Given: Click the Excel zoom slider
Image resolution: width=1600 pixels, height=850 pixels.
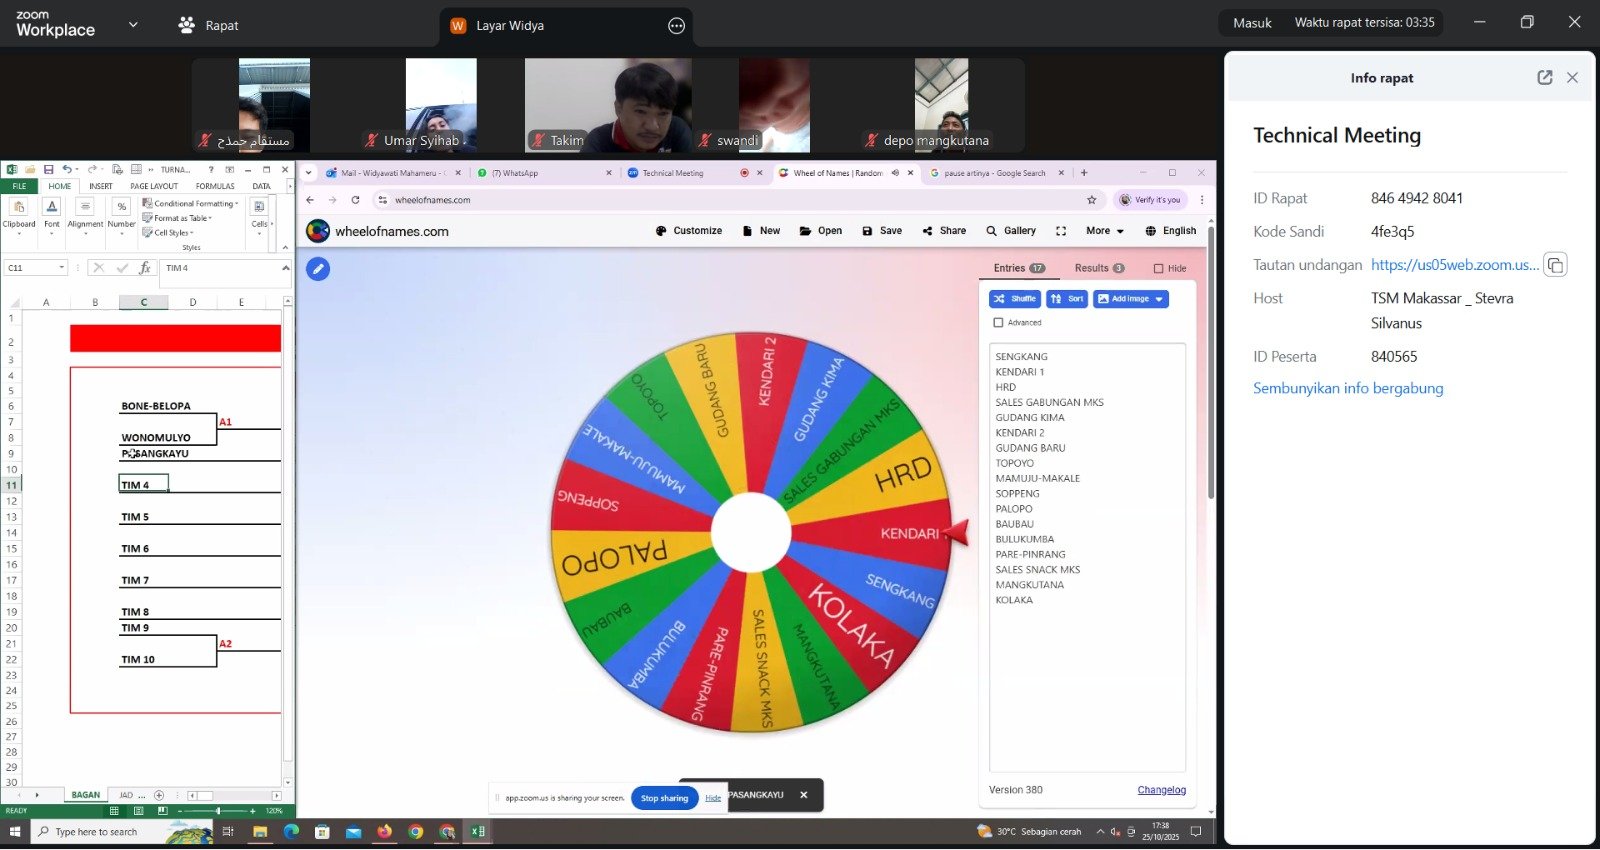Looking at the screenshot, I should tap(217, 811).
